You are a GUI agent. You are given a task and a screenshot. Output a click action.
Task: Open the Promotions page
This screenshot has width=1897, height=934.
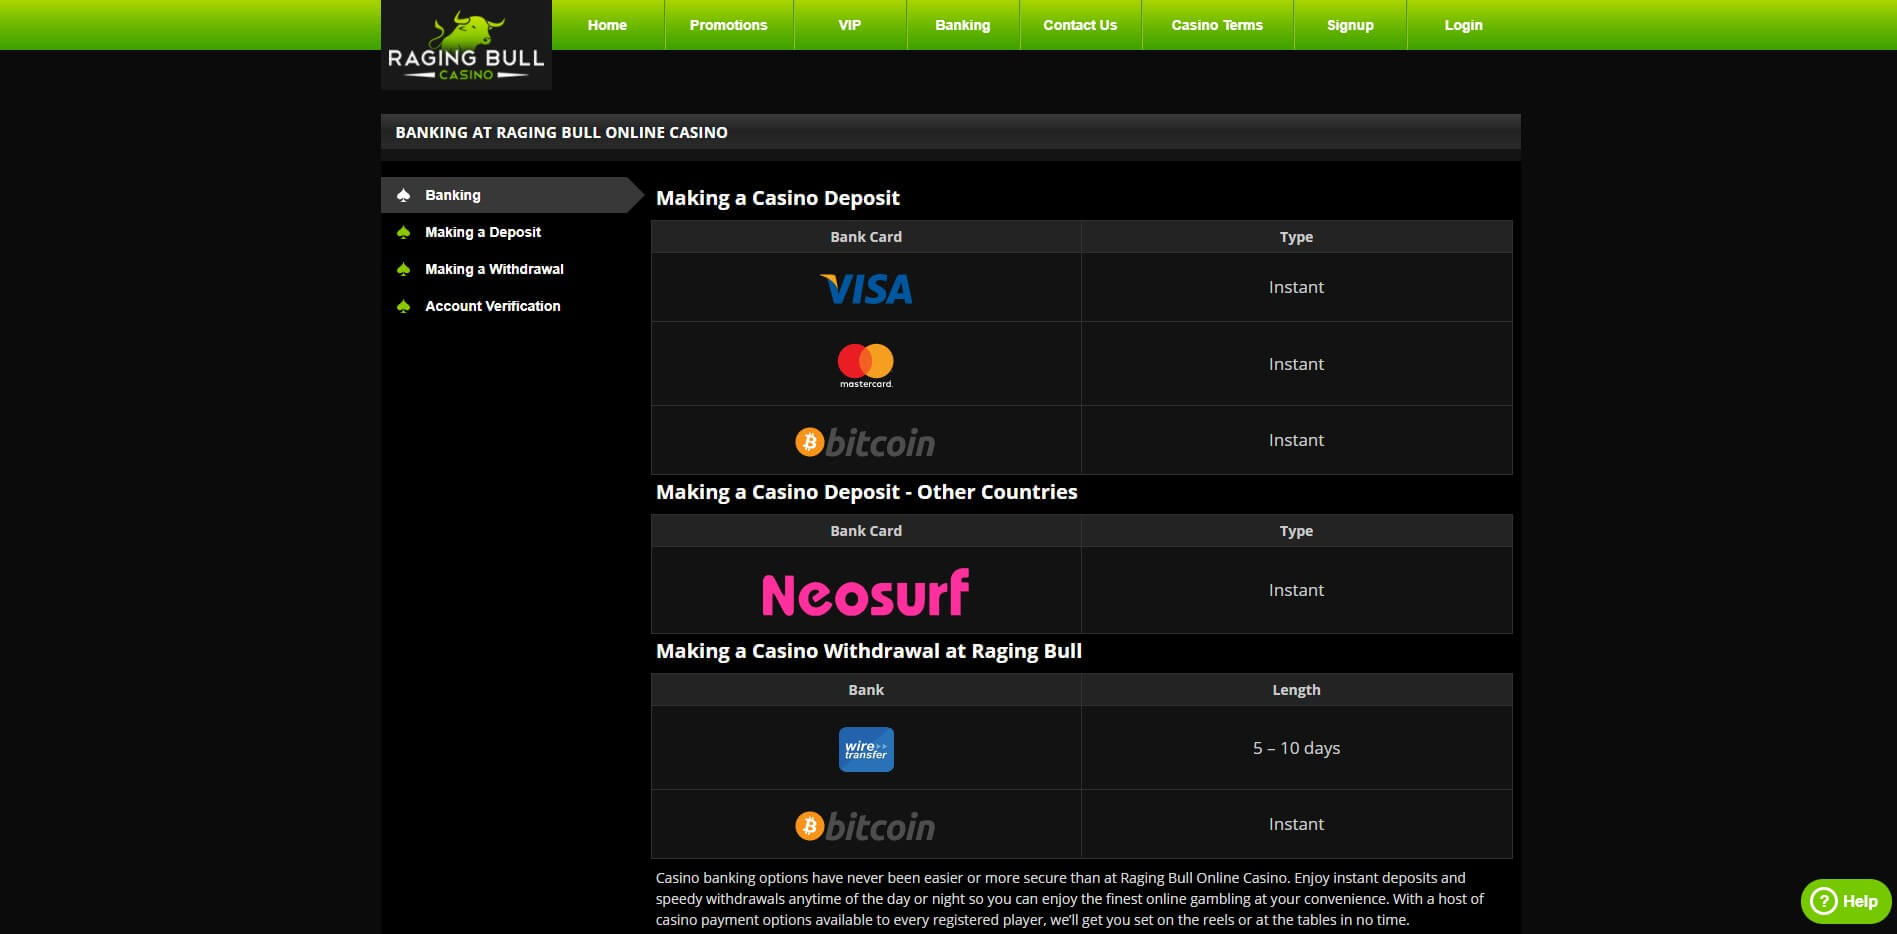coord(729,25)
